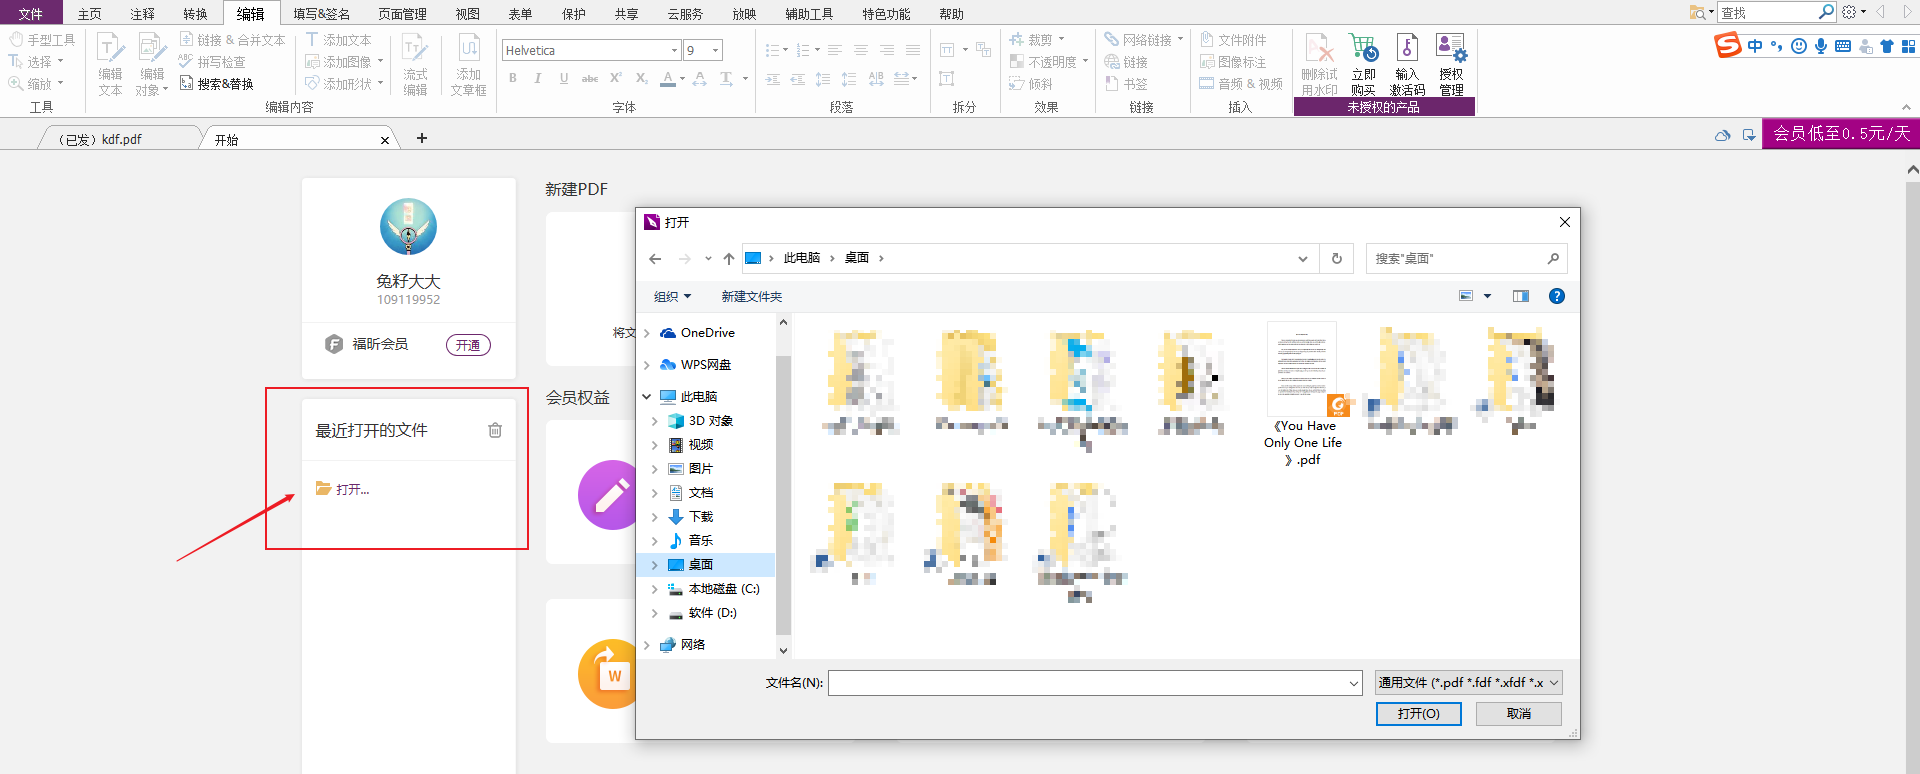This screenshot has height=774, width=1920.
Task: Click the Buy Now (立即购买) cart icon
Action: (x=1363, y=64)
